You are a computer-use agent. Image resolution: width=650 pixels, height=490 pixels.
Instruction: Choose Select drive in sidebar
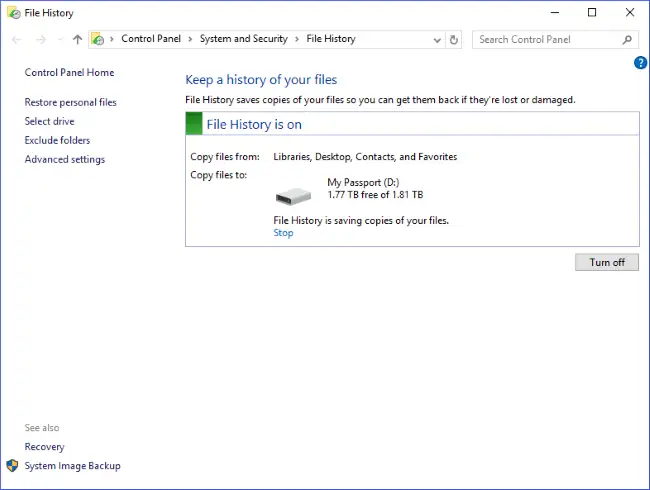[49, 121]
